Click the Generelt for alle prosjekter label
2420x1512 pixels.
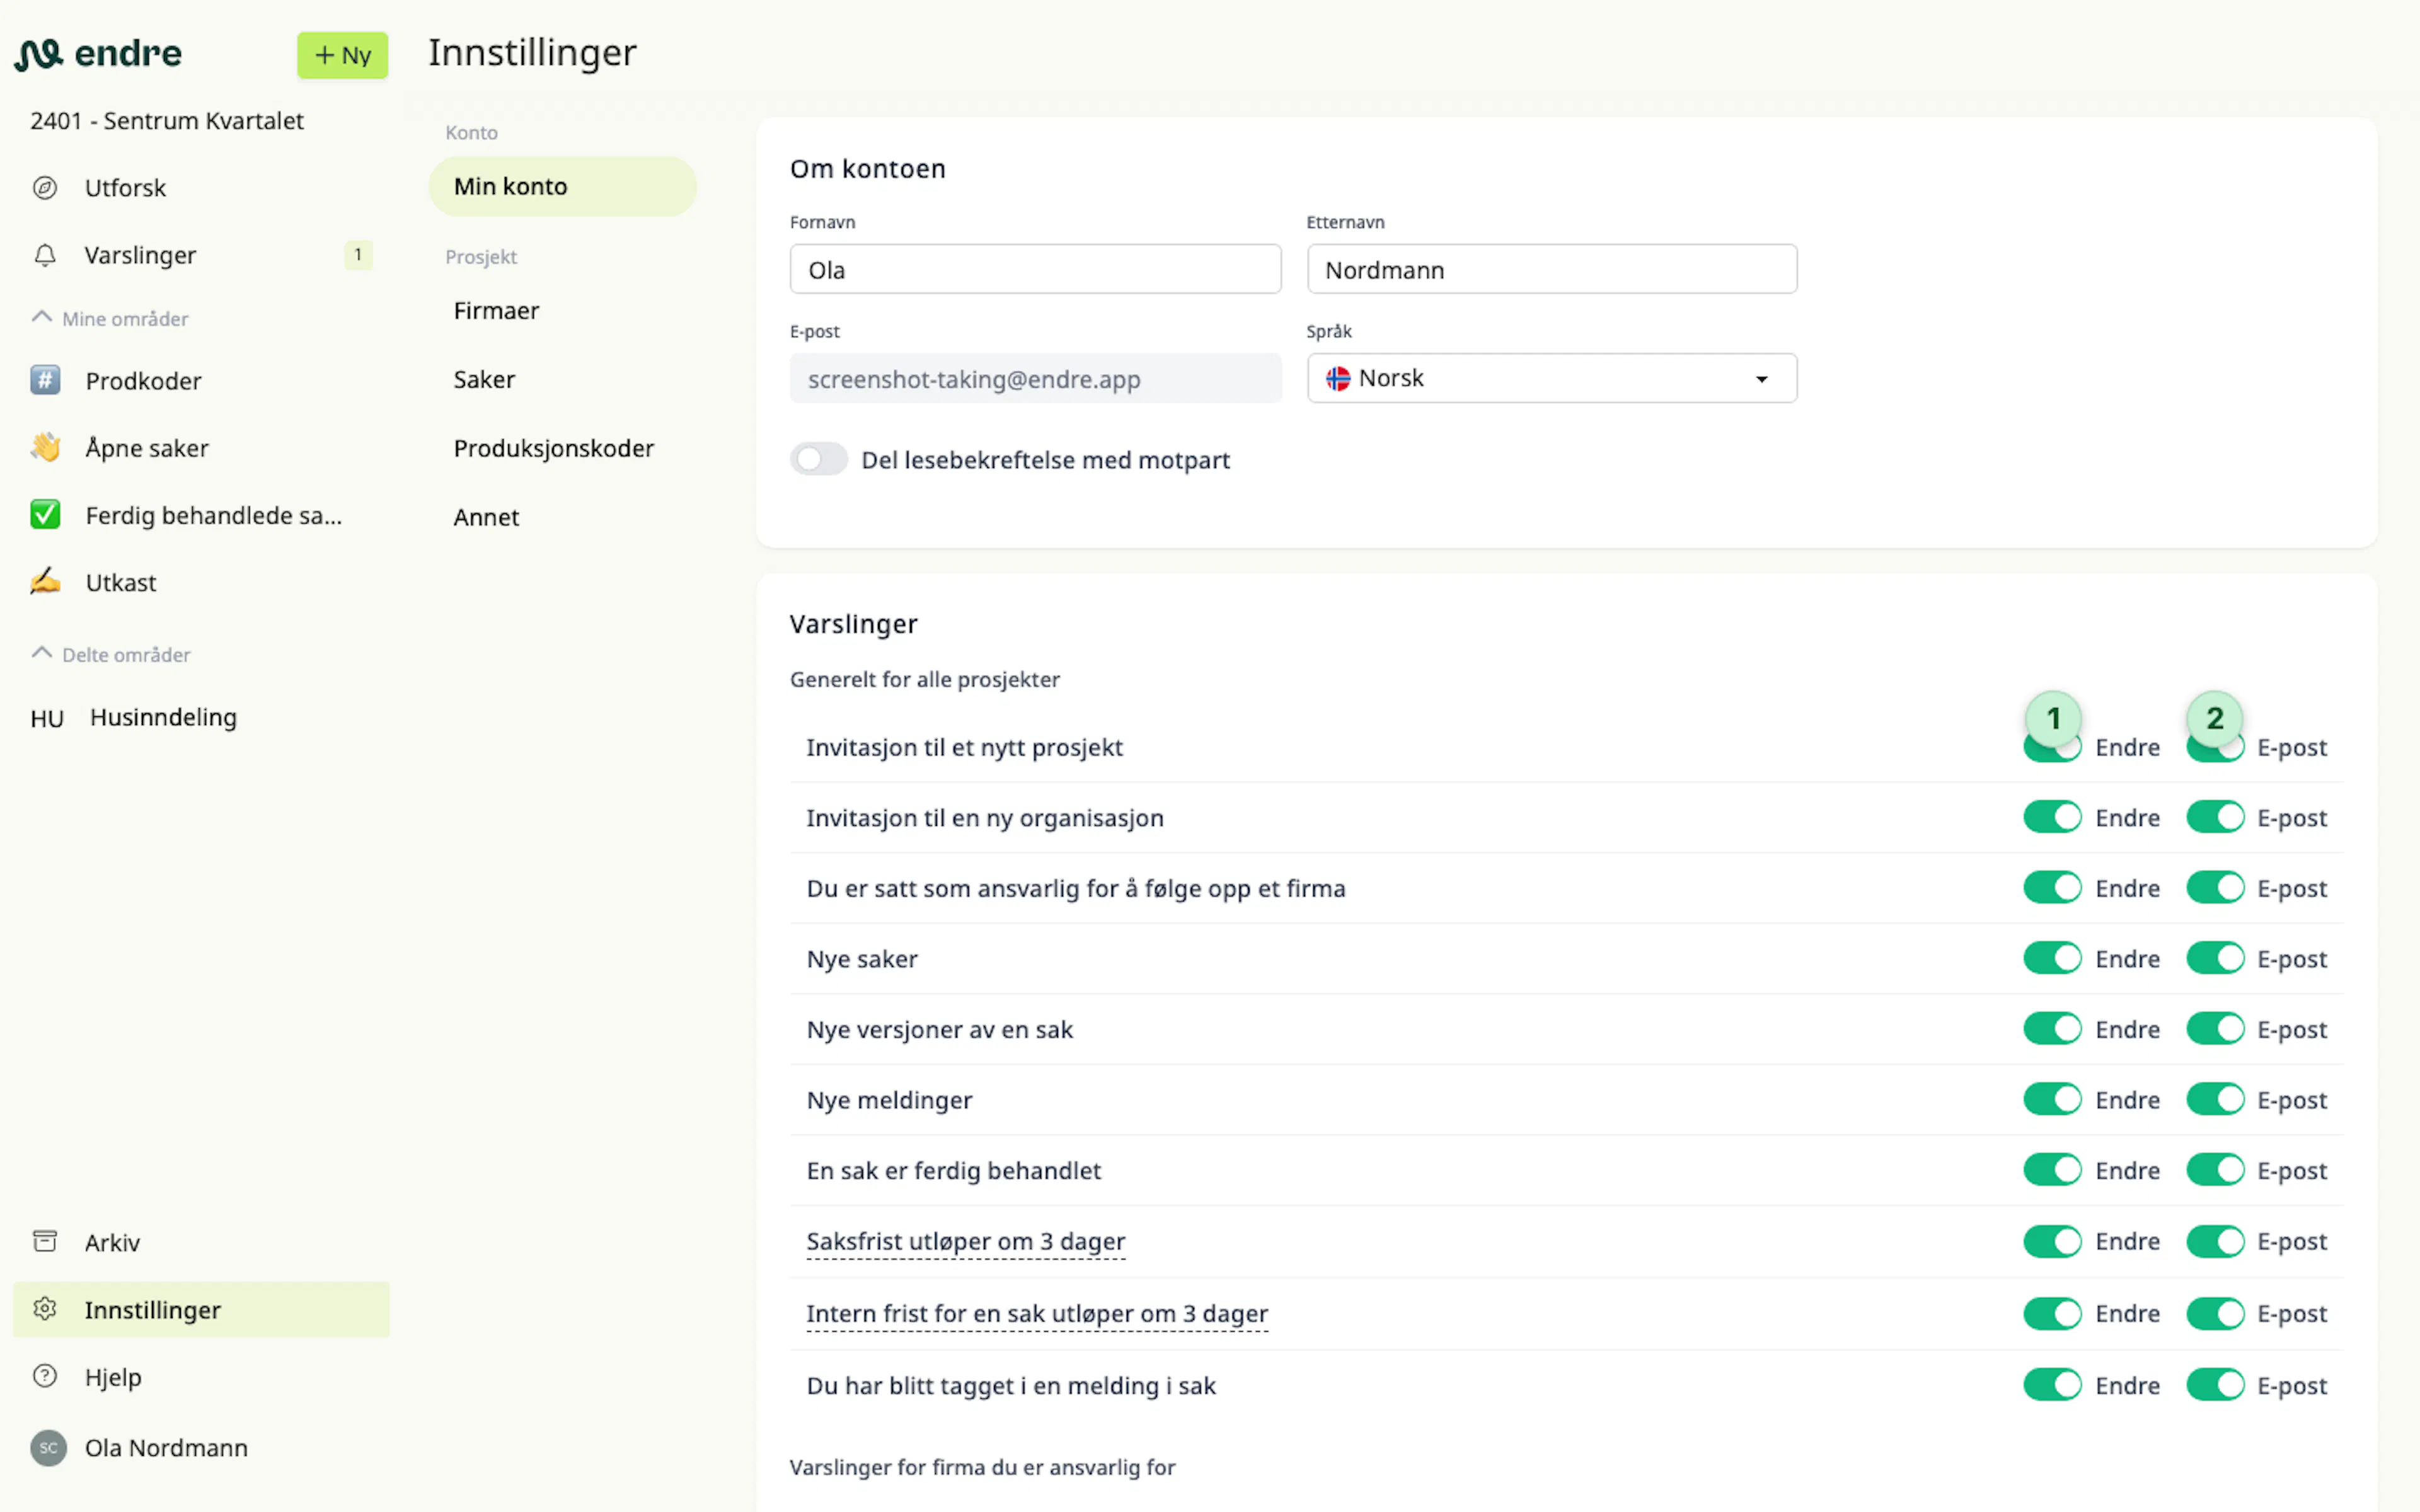click(x=924, y=679)
